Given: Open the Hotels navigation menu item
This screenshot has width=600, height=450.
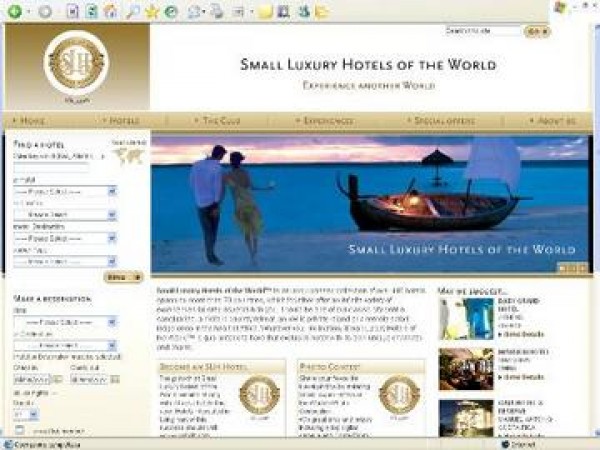Looking at the screenshot, I should coord(124,120).
